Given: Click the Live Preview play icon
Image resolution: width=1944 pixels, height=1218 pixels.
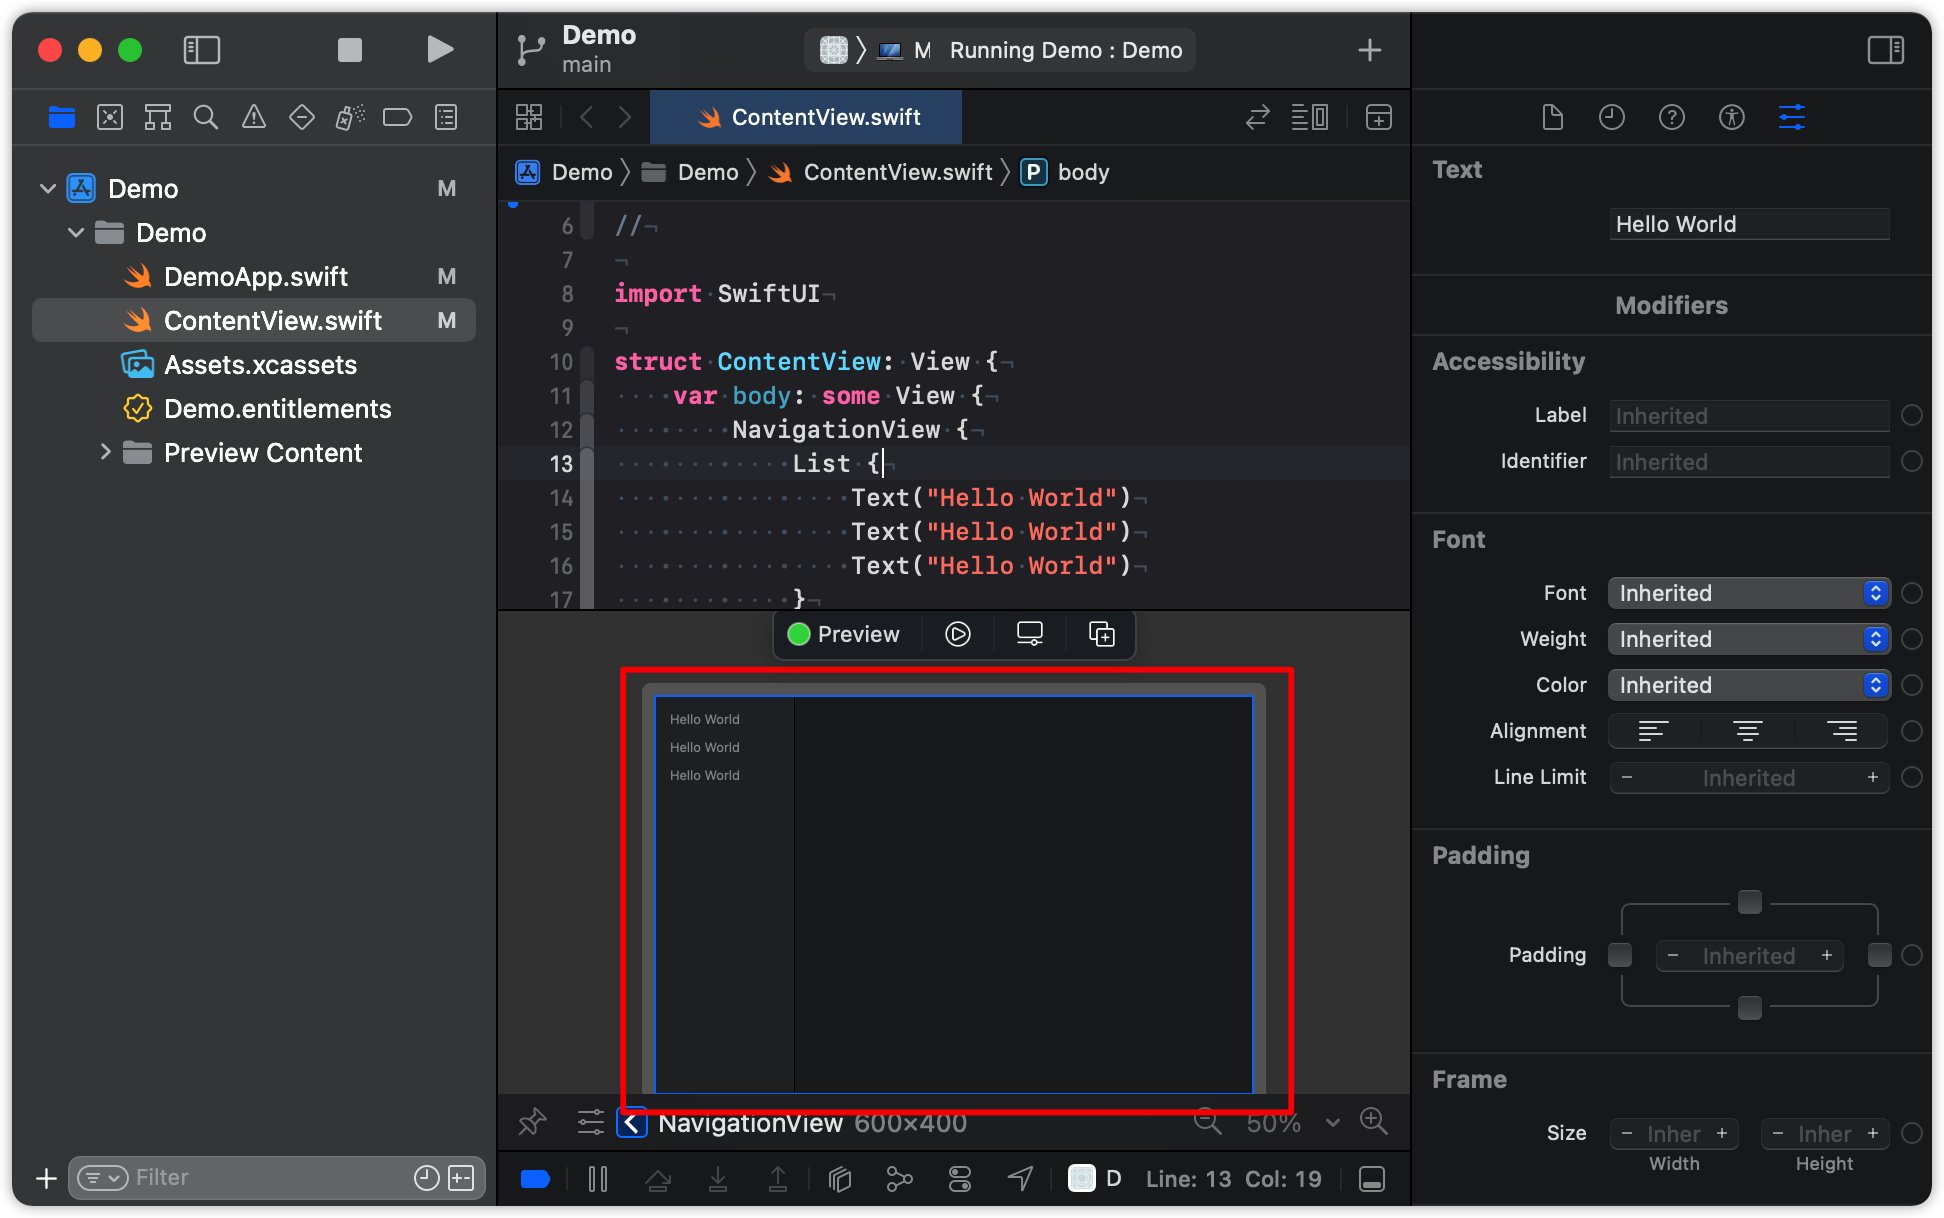Looking at the screenshot, I should point(957,634).
